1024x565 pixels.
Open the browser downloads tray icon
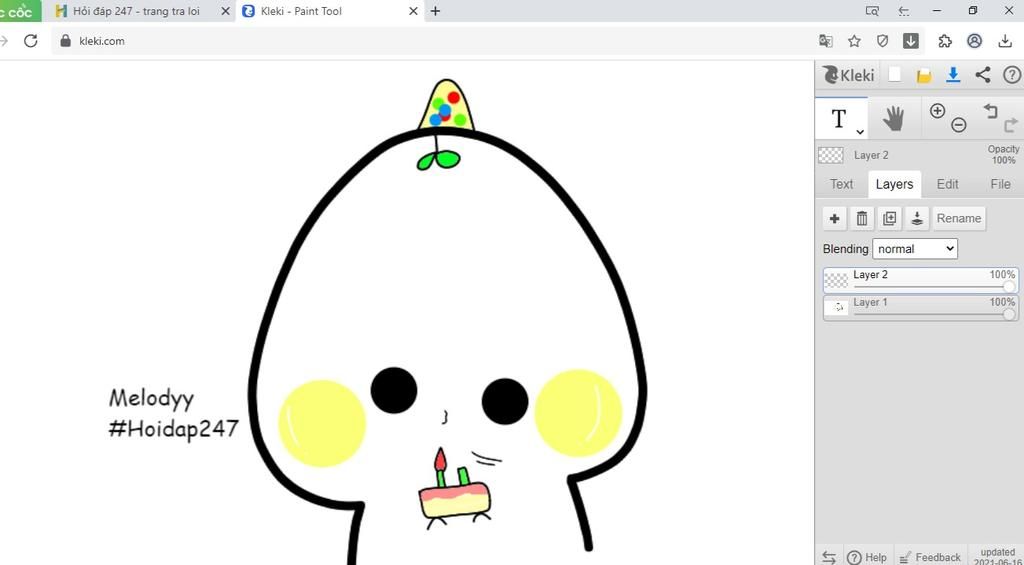tap(1005, 41)
